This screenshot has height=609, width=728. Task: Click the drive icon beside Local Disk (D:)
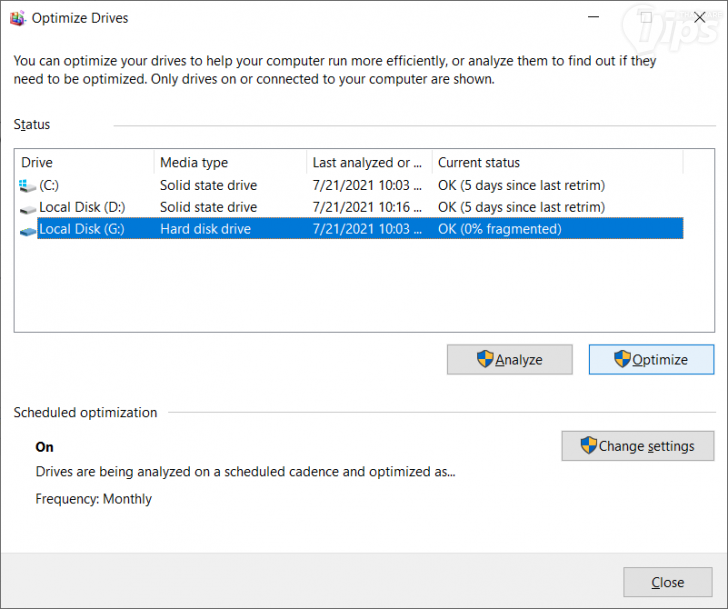pos(27,208)
